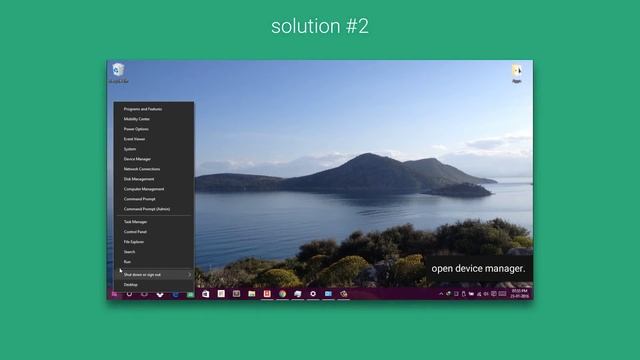Open Programs and Features from the menu
This screenshot has width=640, height=360.
pos(154,109)
